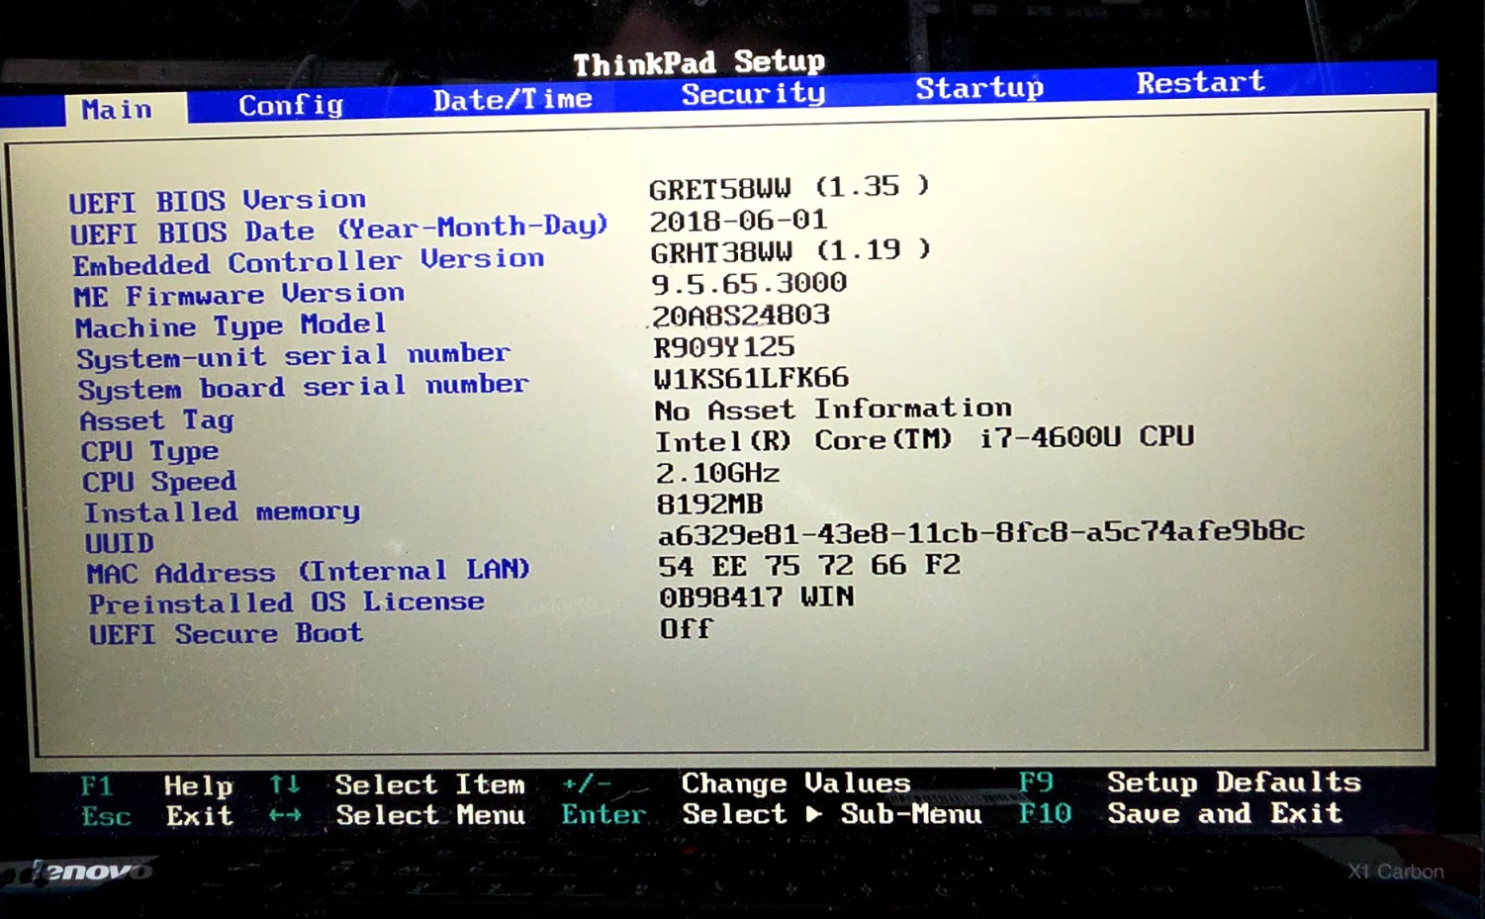Open the Restart tab

click(1200, 82)
